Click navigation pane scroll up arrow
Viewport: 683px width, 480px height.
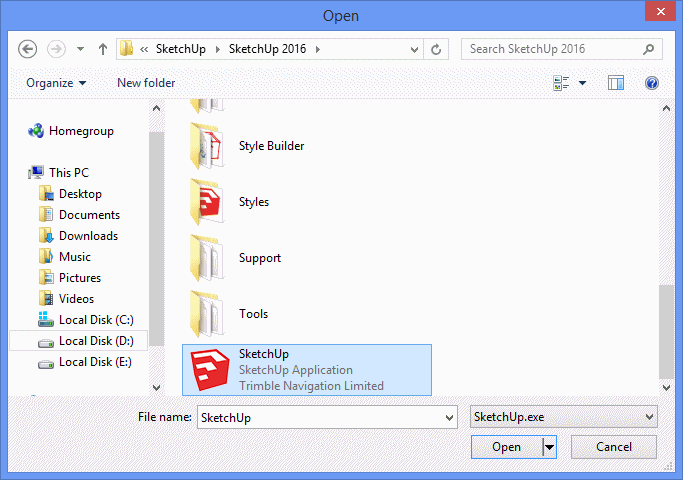156,108
